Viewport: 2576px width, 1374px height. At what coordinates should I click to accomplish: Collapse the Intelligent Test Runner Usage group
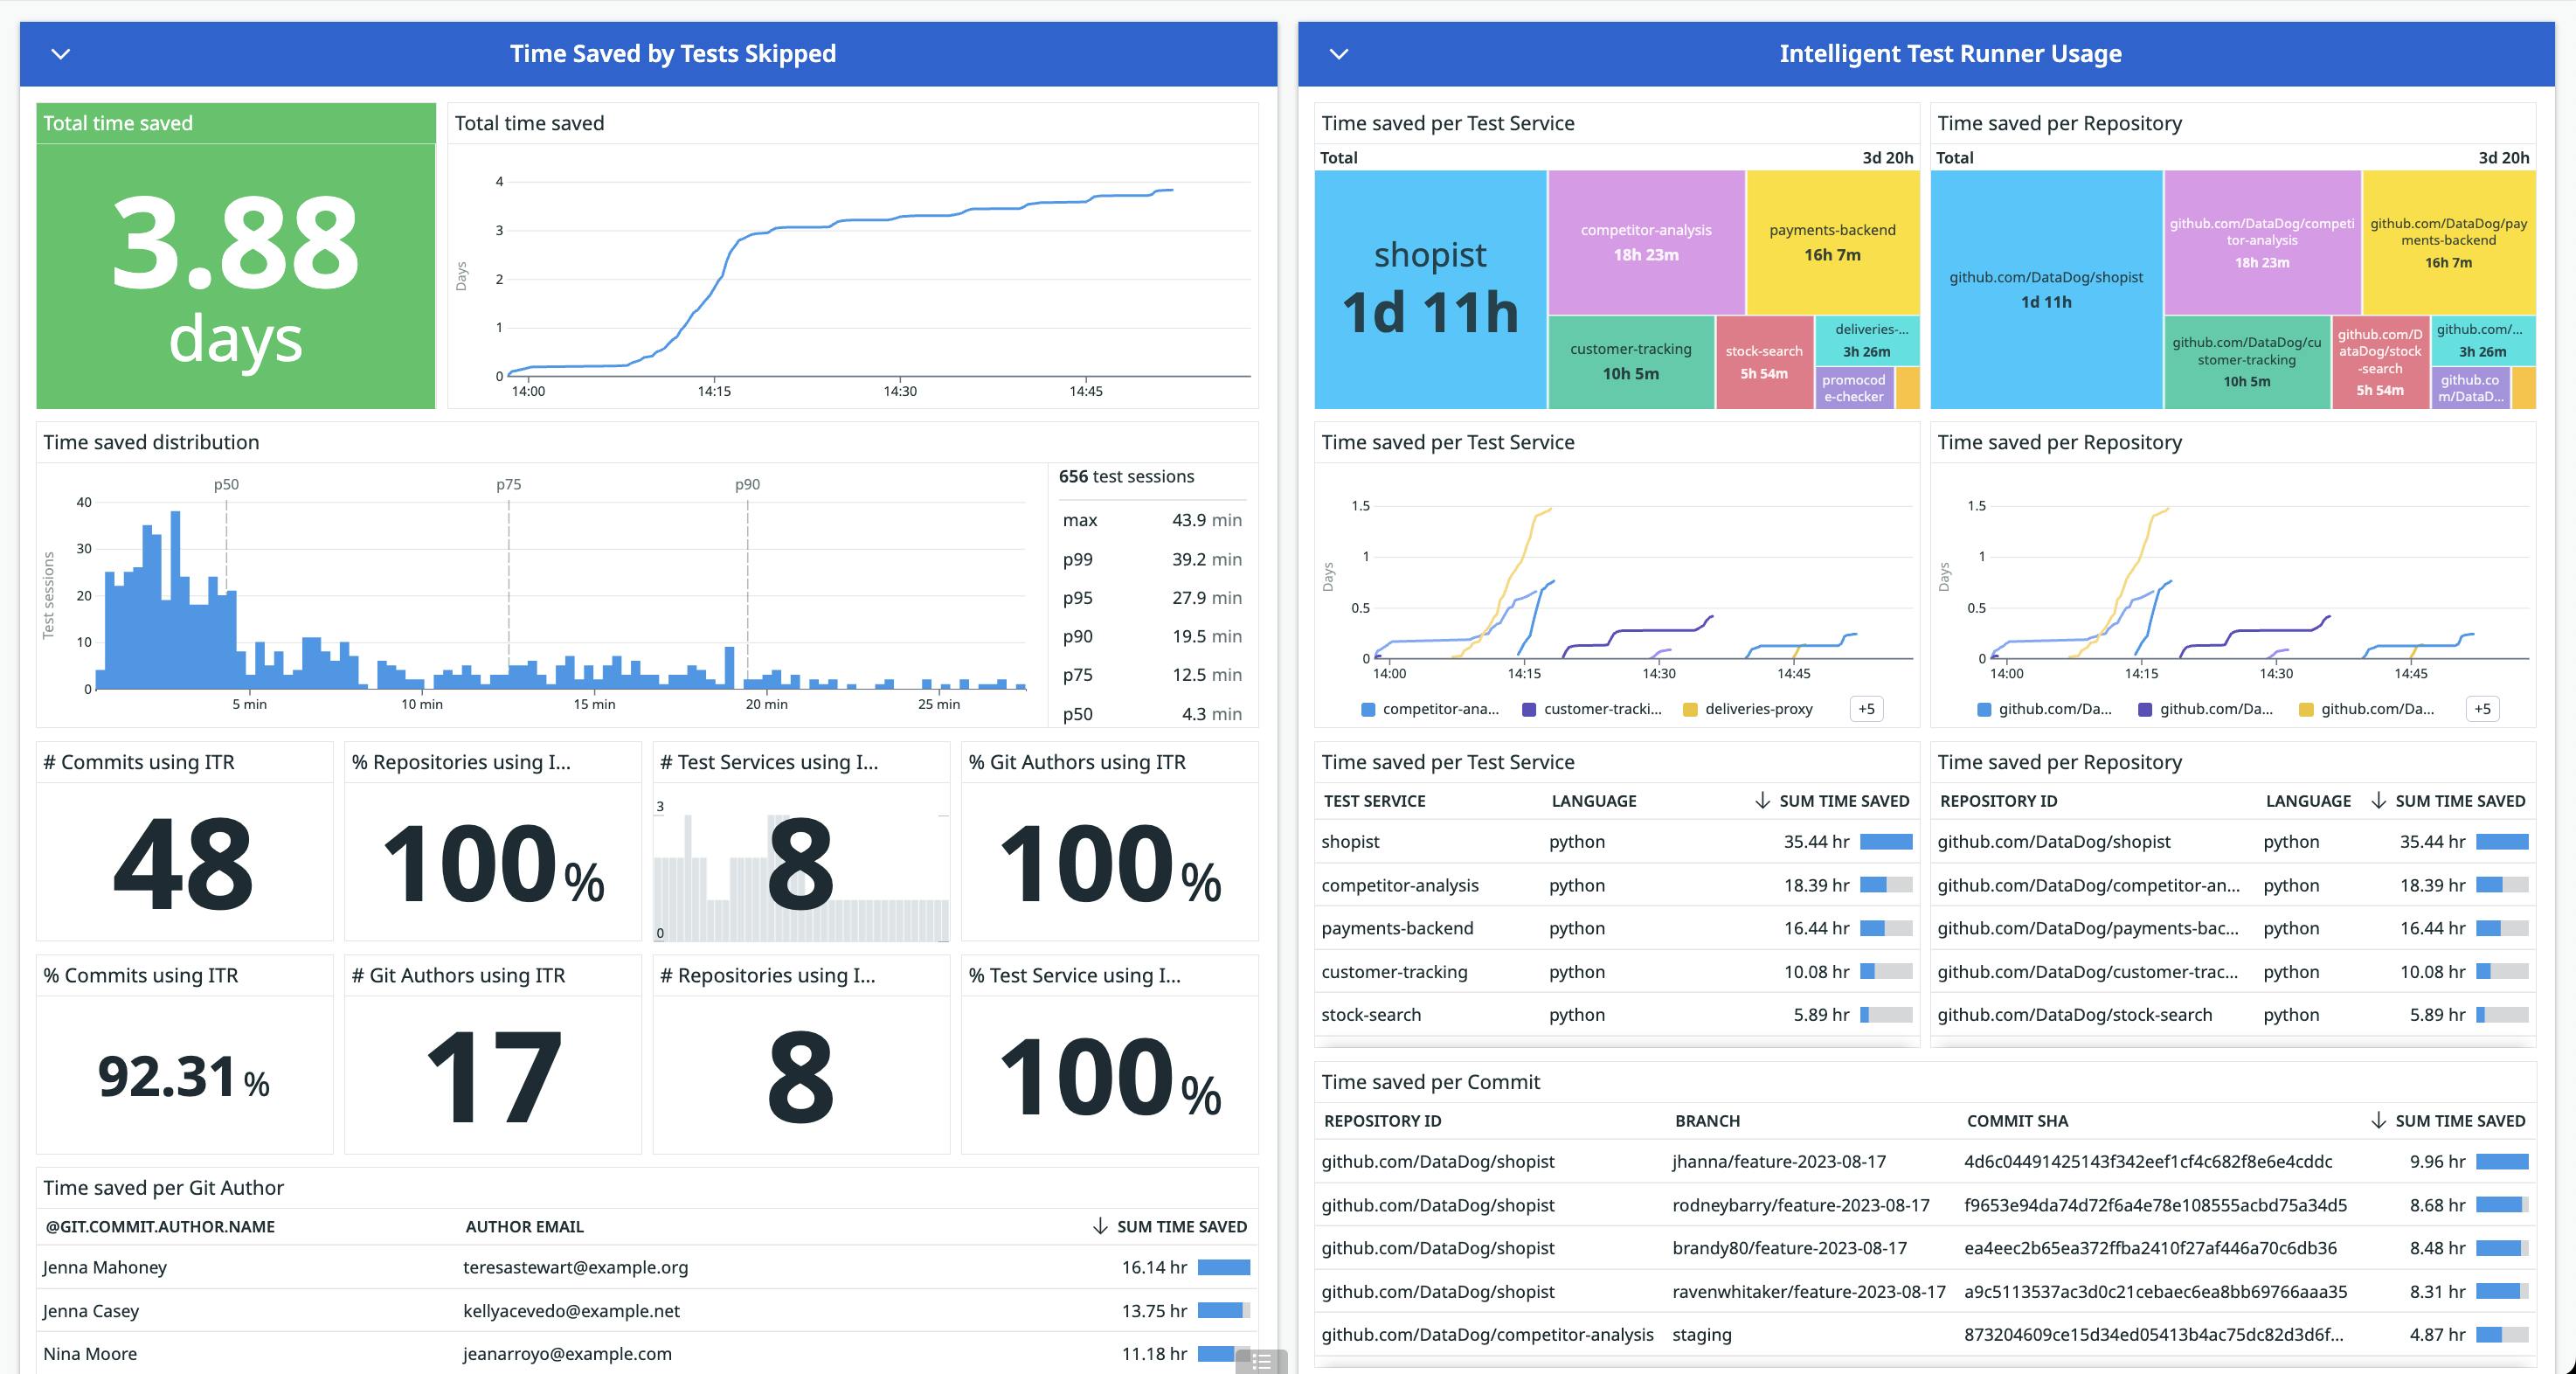coord(1340,53)
